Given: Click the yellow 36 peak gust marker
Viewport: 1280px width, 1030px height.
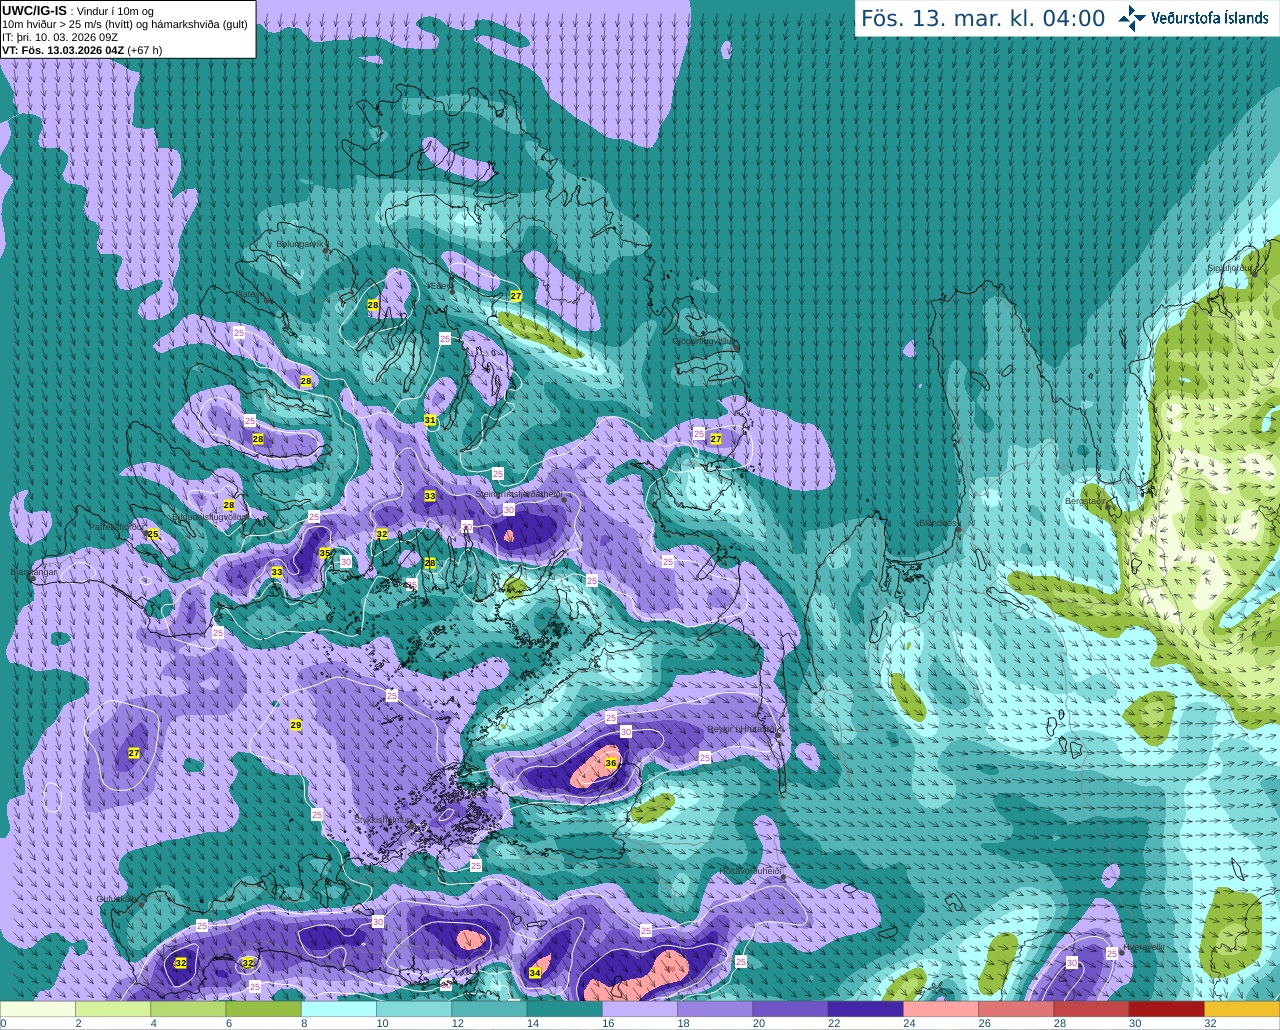Looking at the screenshot, I should coord(611,763).
